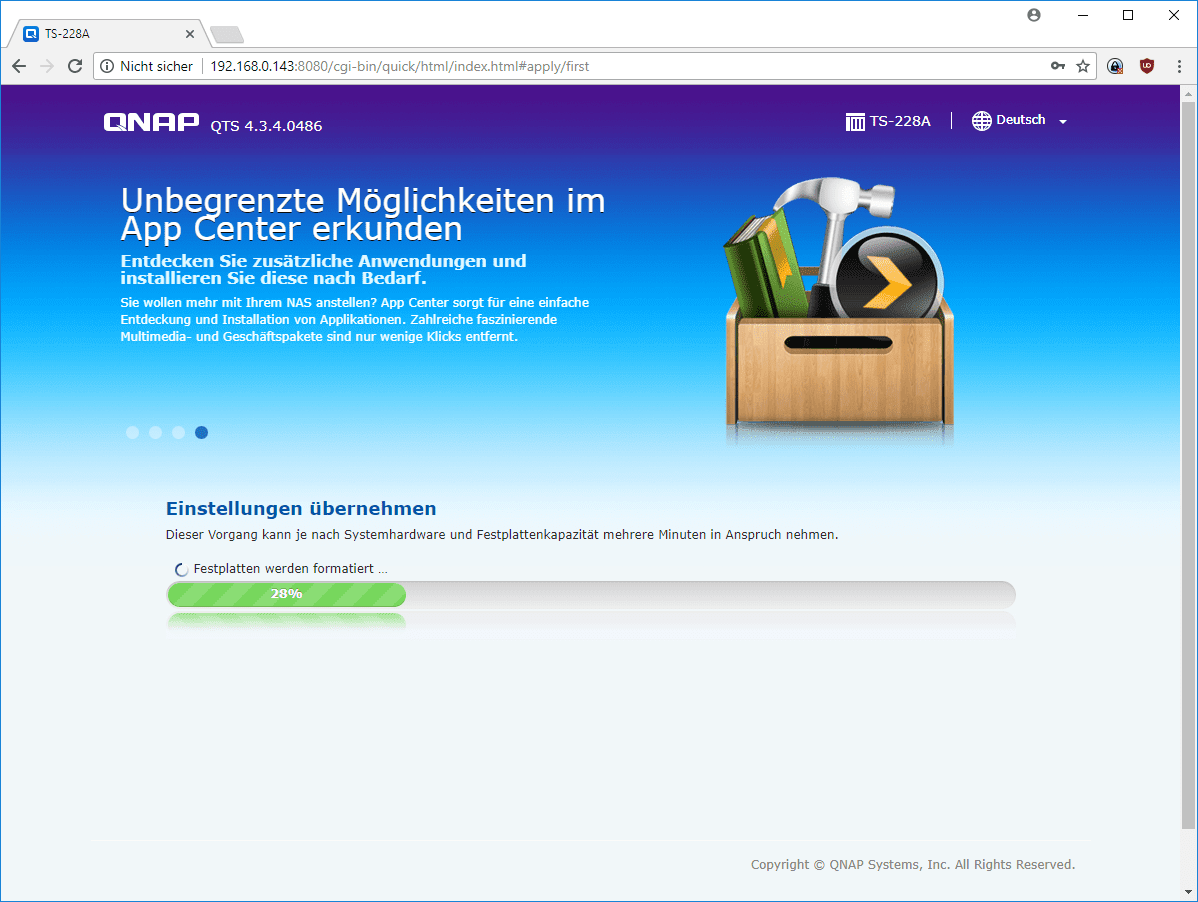
Task: Select the first carousel dot
Action: [x=132, y=432]
